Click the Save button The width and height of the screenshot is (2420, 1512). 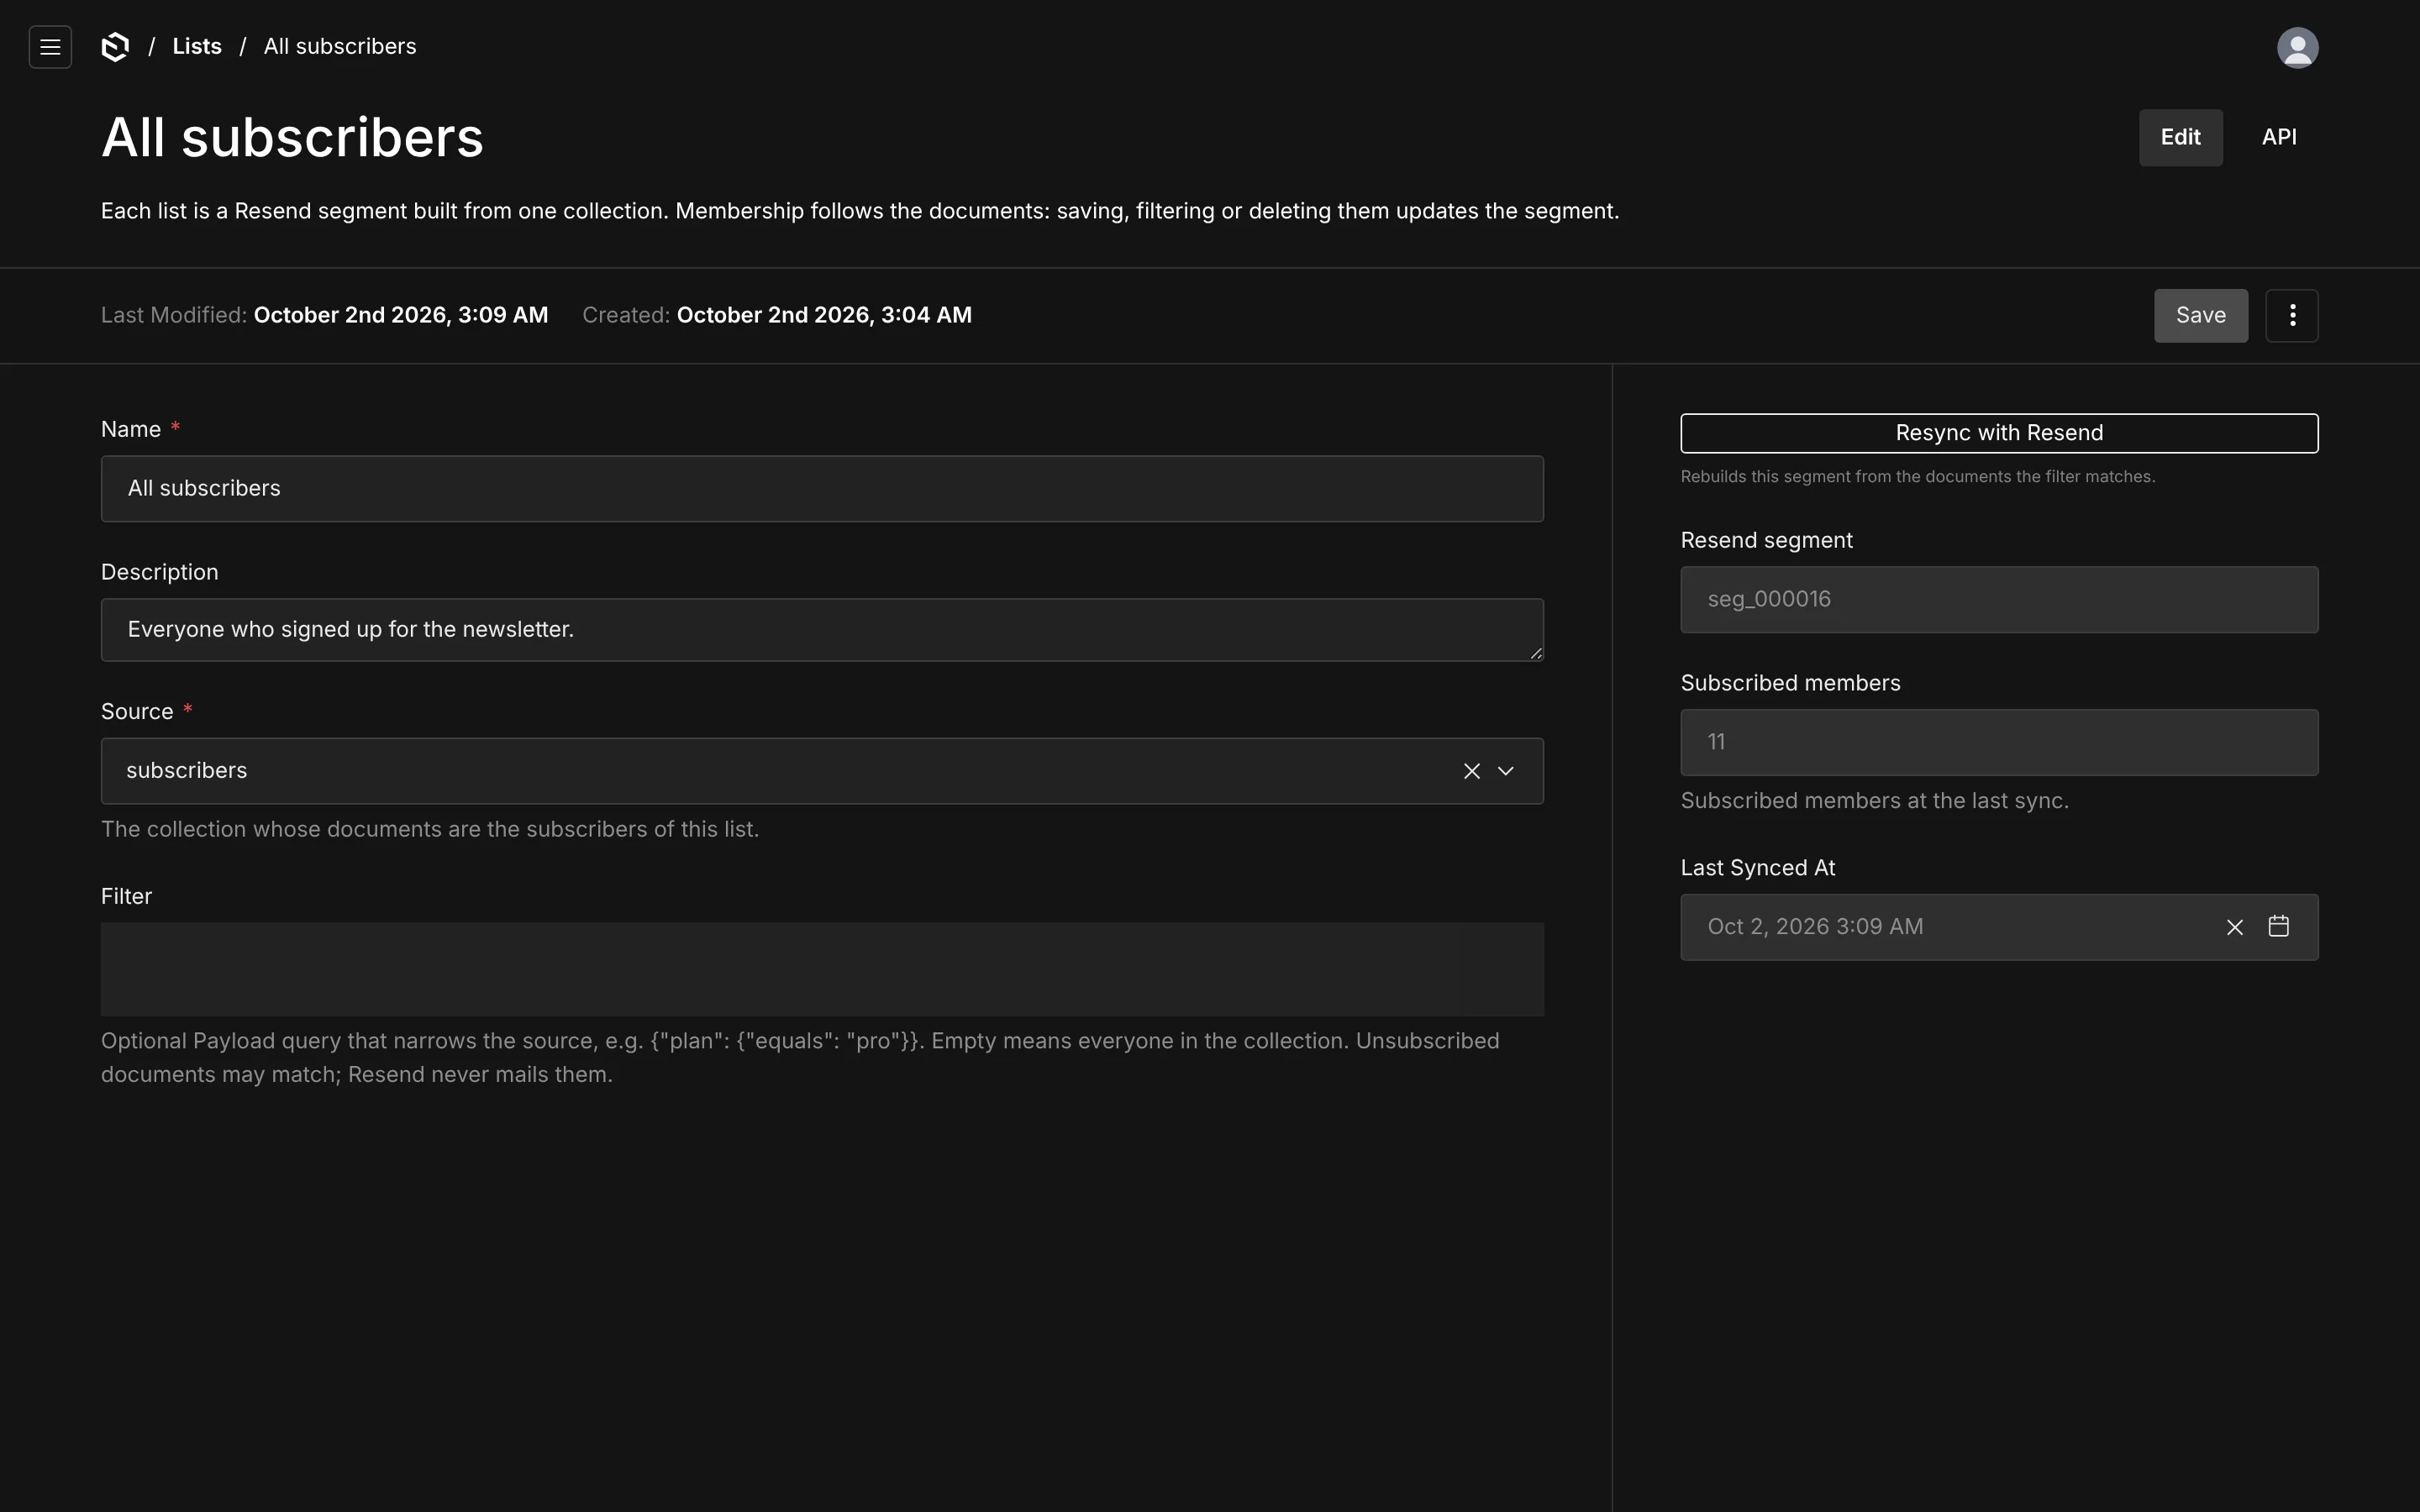click(x=2200, y=316)
